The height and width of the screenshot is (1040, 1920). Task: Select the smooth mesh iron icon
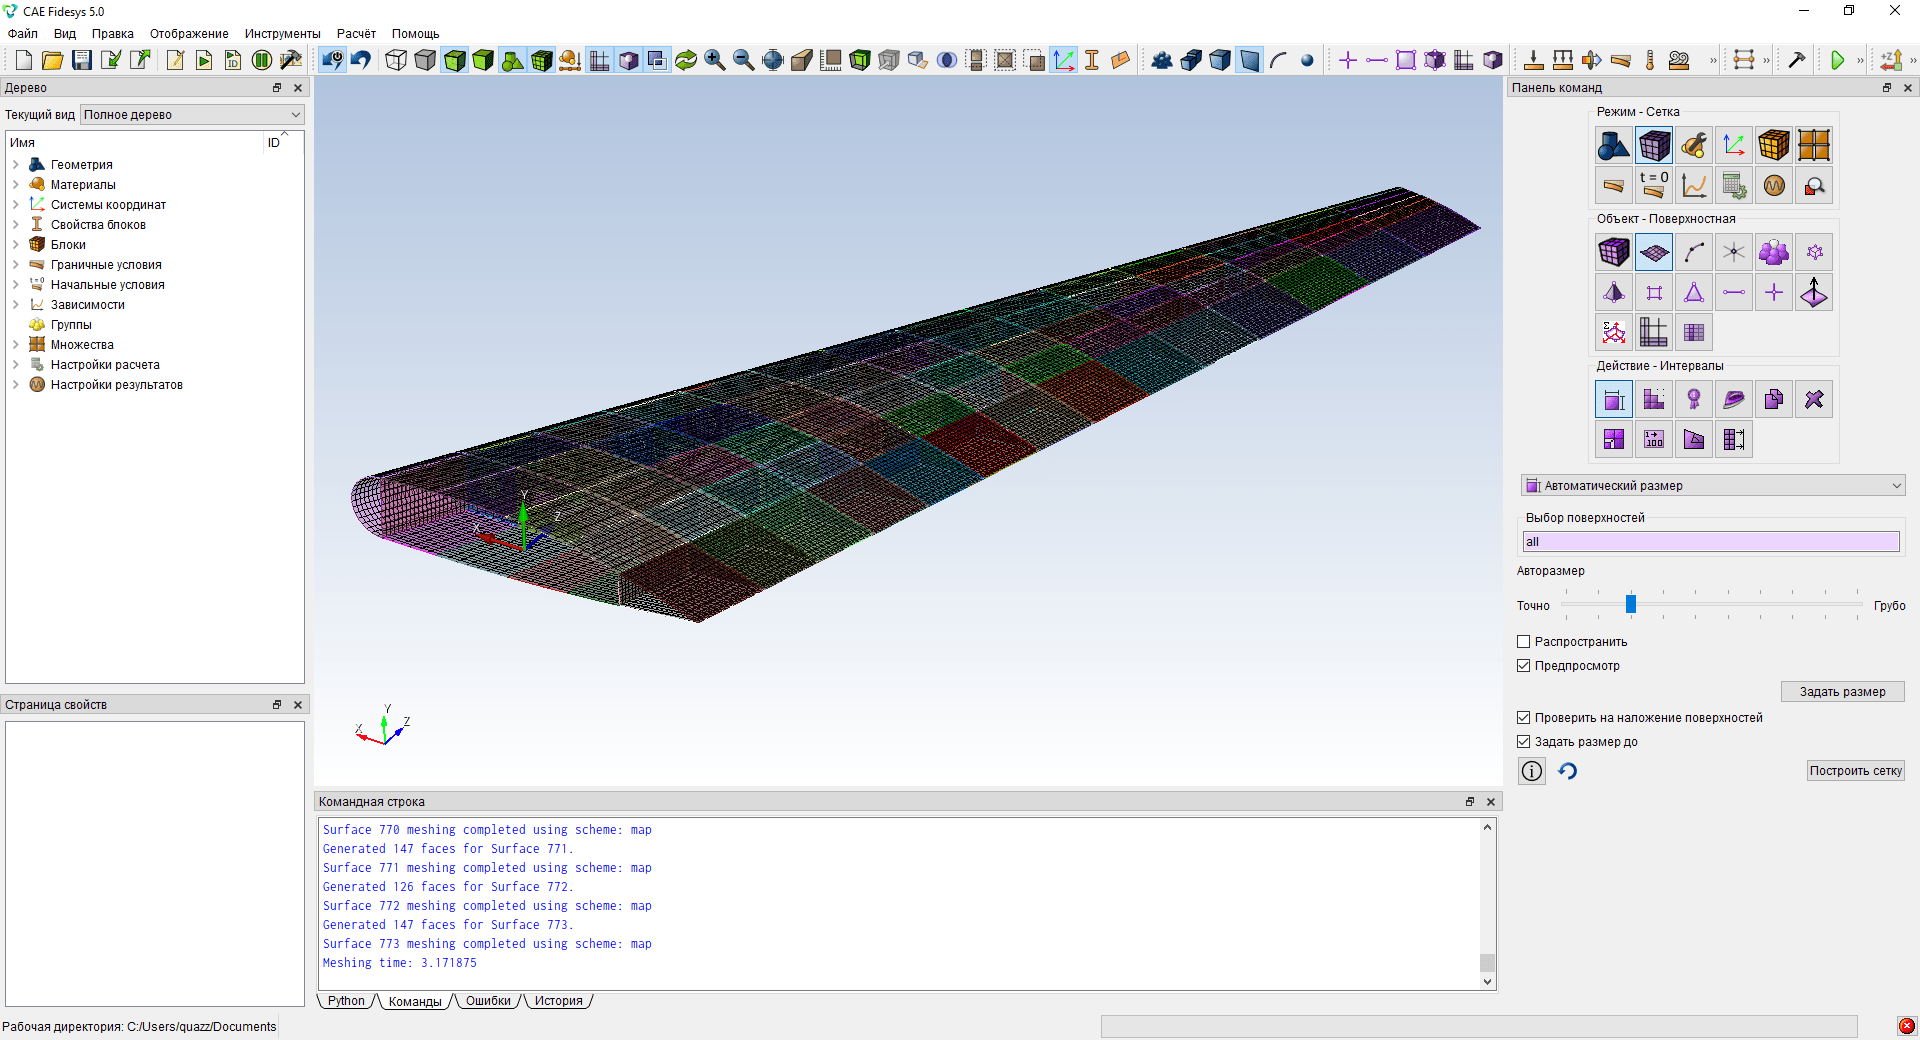[1733, 400]
